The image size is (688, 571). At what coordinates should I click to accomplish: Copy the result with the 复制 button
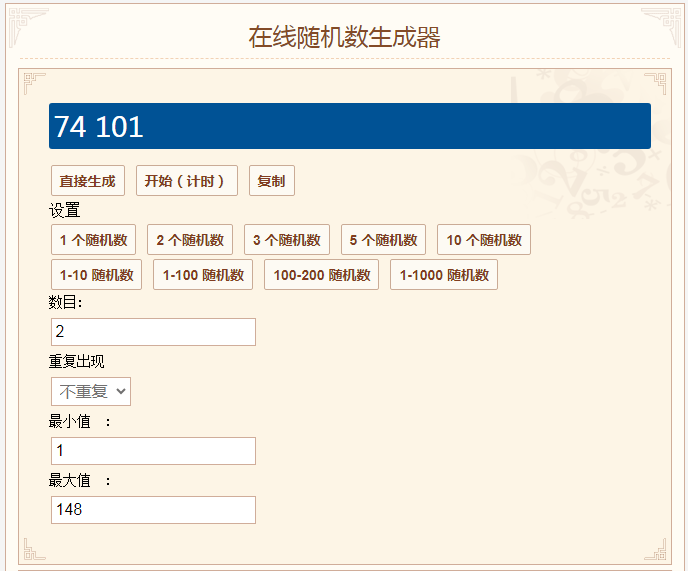coord(271,181)
